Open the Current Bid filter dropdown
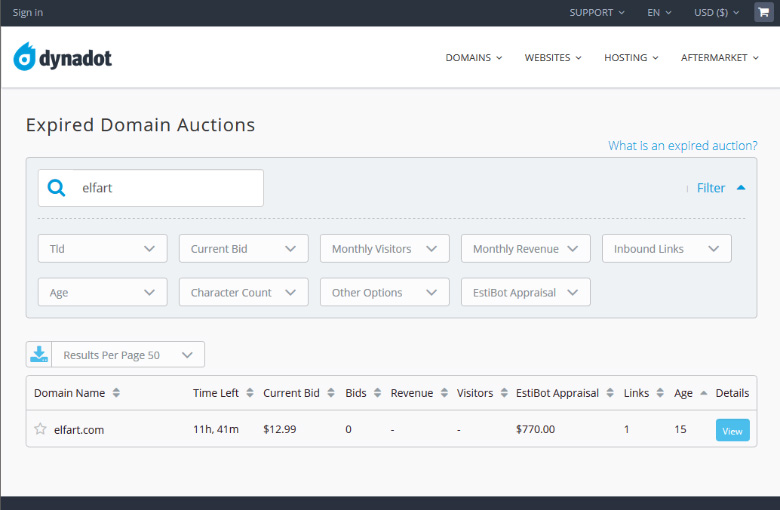This screenshot has width=780, height=510. coord(244,249)
